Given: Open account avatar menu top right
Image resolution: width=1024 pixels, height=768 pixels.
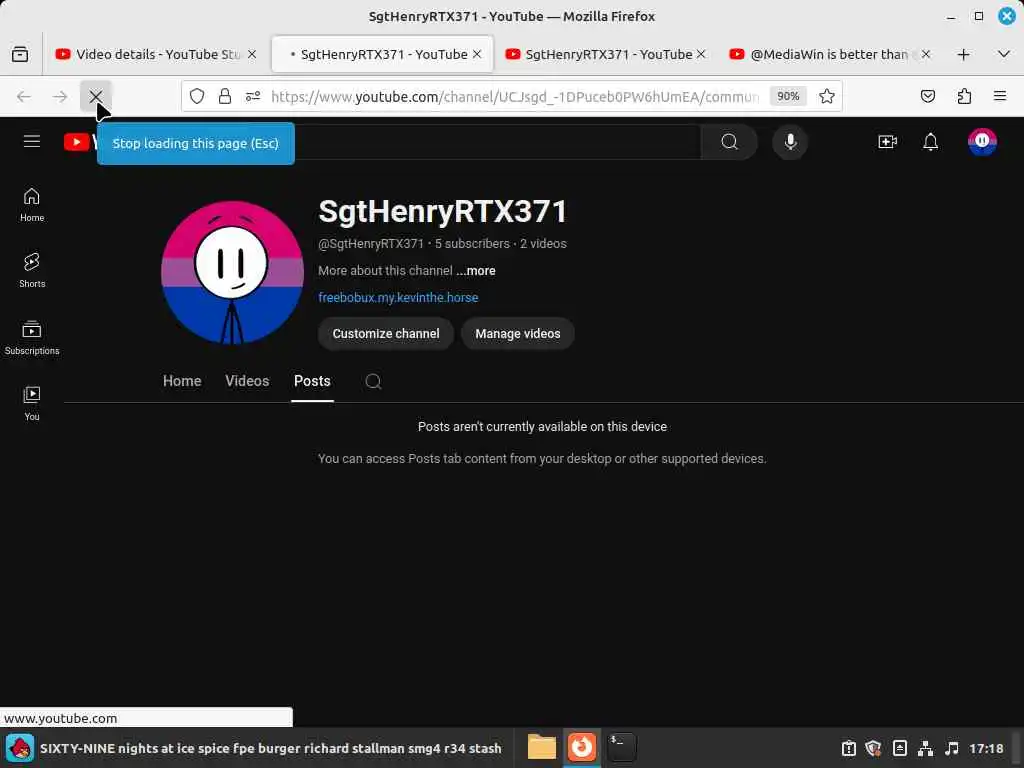Looking at the screenshot, I should (982, 142).
